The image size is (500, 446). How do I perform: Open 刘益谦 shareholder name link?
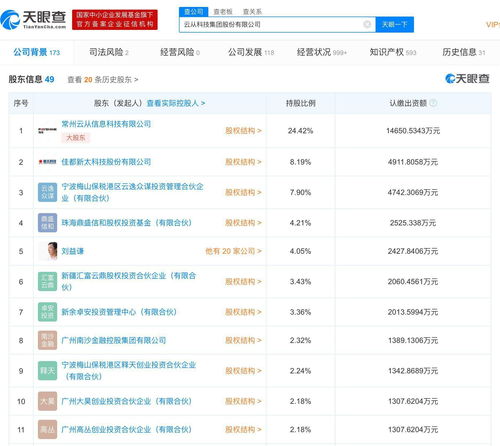(73, 251)
